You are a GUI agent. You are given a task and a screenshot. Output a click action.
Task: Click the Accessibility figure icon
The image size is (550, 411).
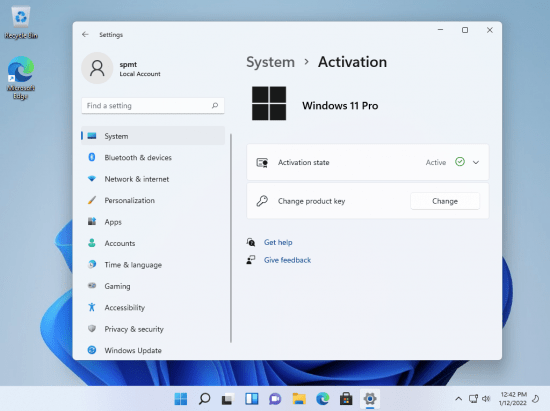pos(92,307)
